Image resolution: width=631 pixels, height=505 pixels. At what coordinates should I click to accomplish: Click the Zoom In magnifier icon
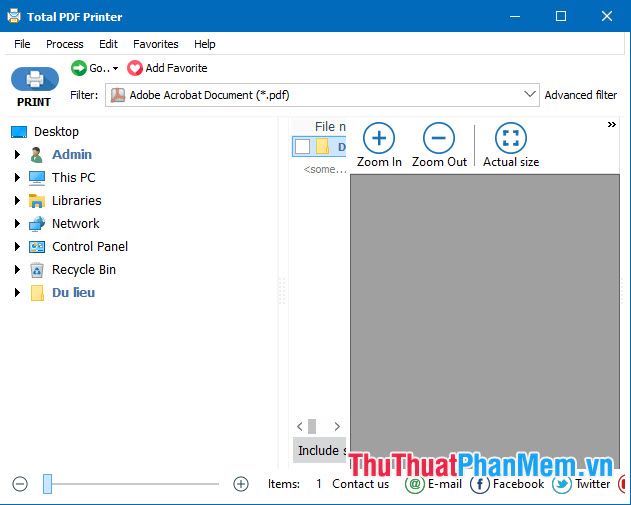[x=379, y=138]
